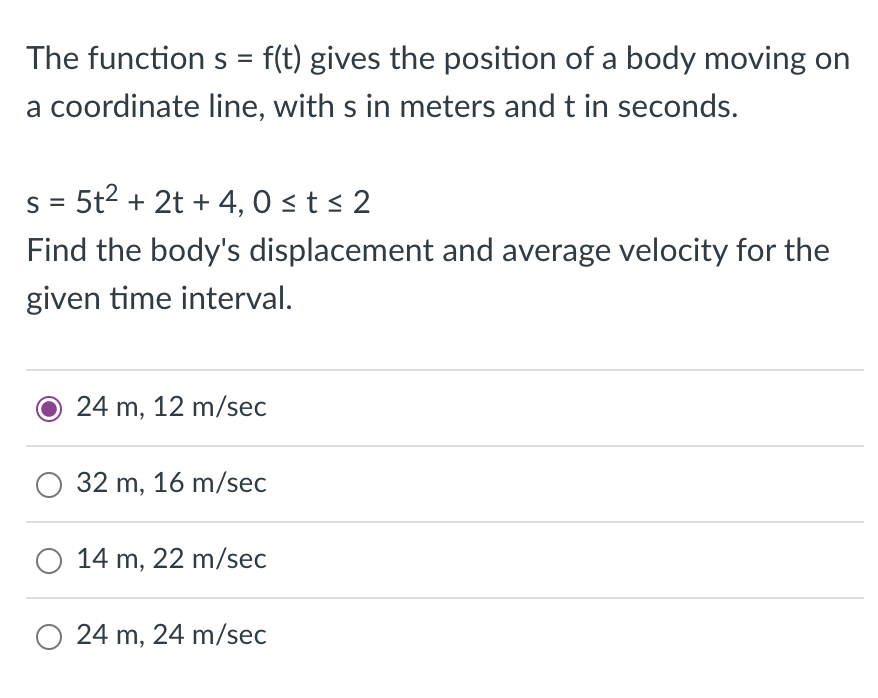
Task: Click the "32 m, 16 m/sec" answer label
Action: [x=171, y=483]
